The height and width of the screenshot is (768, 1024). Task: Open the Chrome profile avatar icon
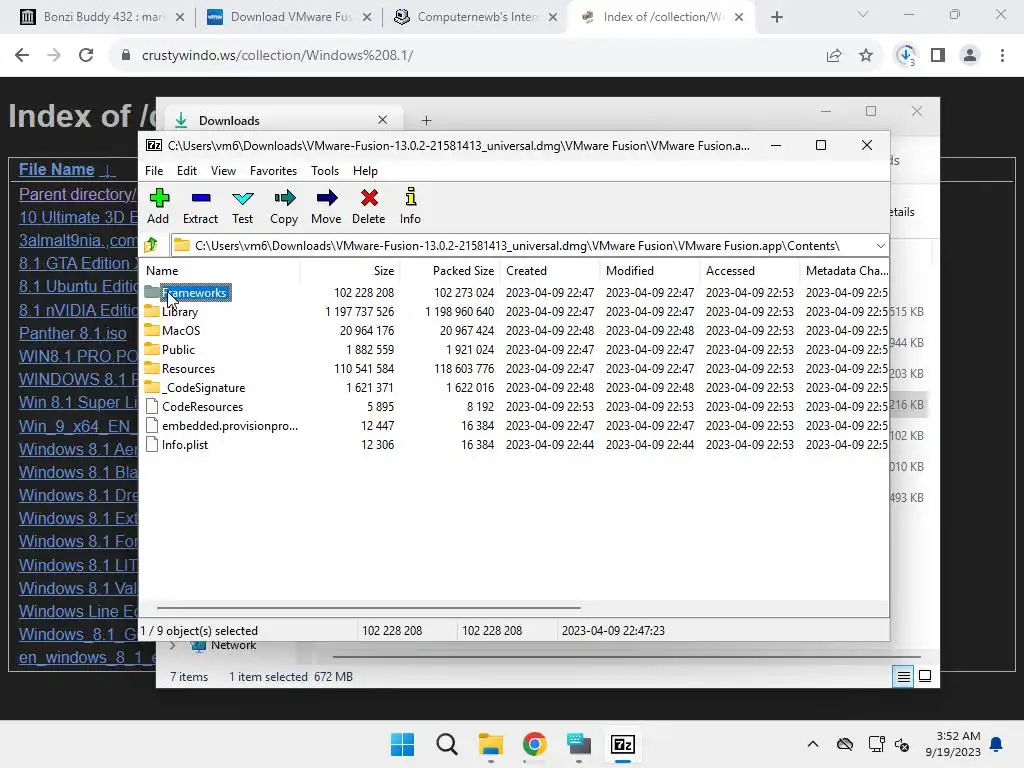[970, 56]
